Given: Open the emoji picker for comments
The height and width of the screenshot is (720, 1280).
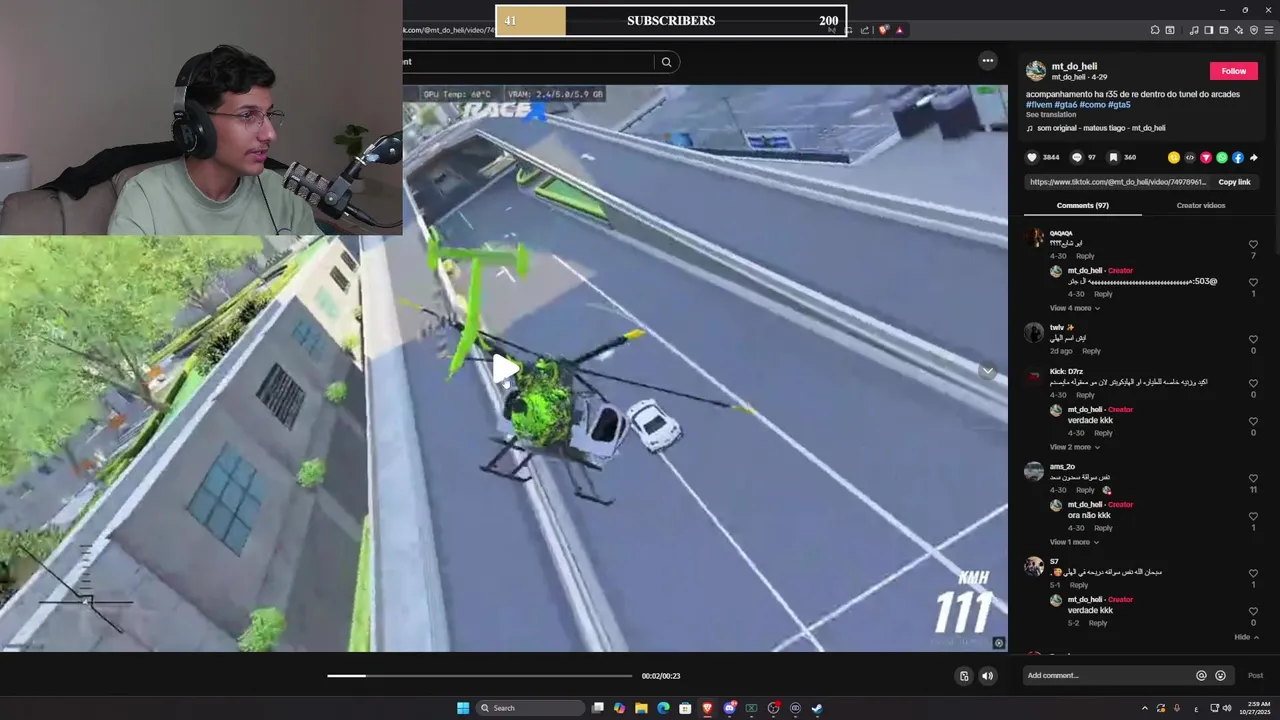Looking at the screenshot, I should click(1220, 675).
